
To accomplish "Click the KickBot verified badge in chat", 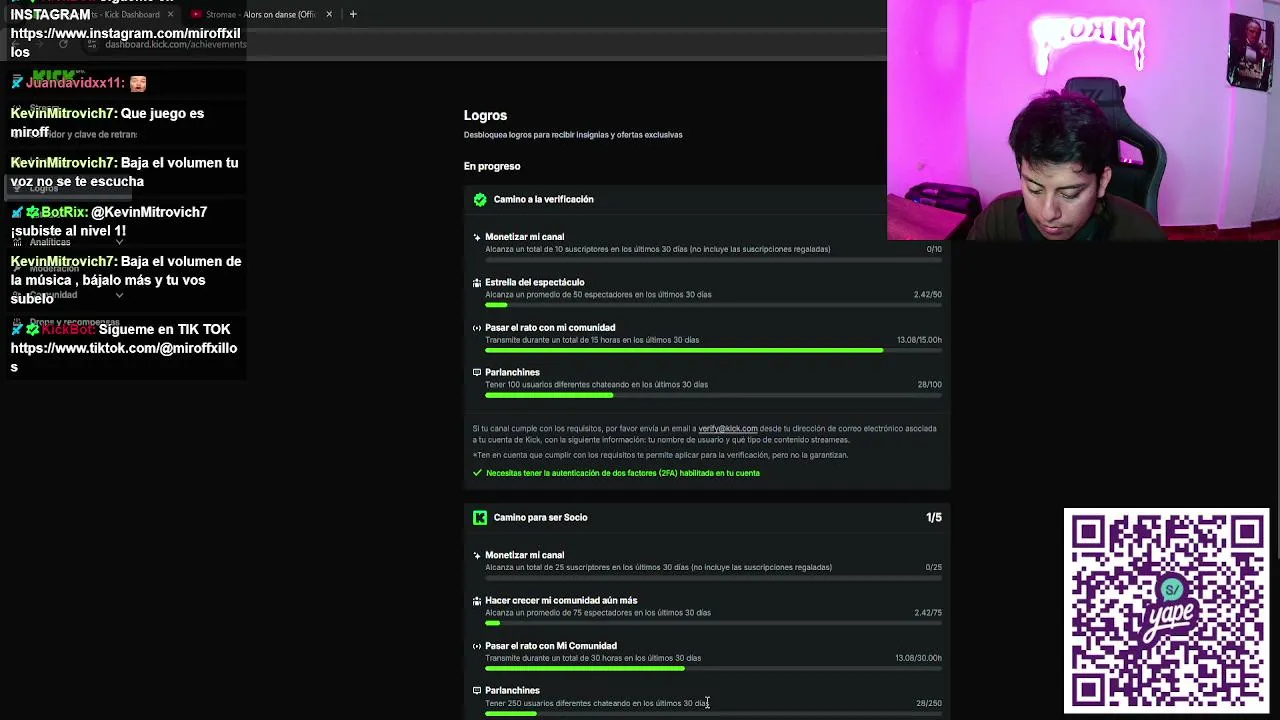I will click(x=32, y=329).
